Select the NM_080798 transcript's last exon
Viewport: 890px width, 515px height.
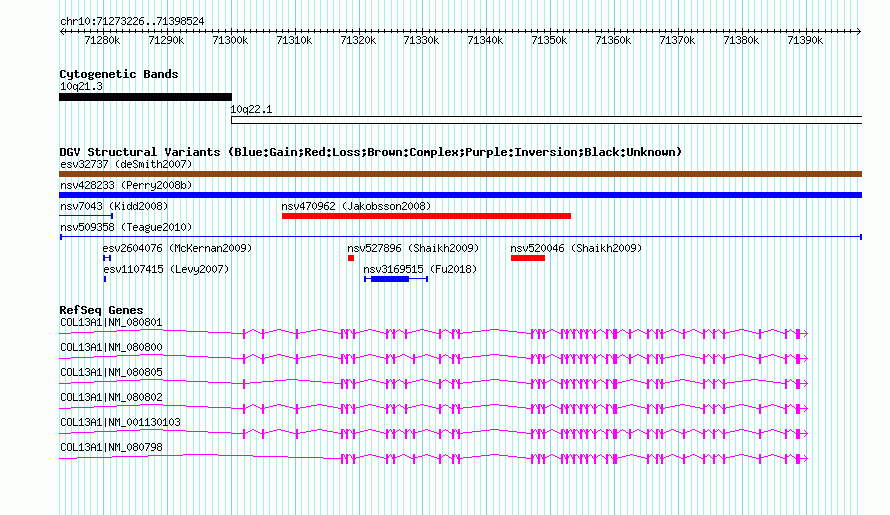coord(799,459)
